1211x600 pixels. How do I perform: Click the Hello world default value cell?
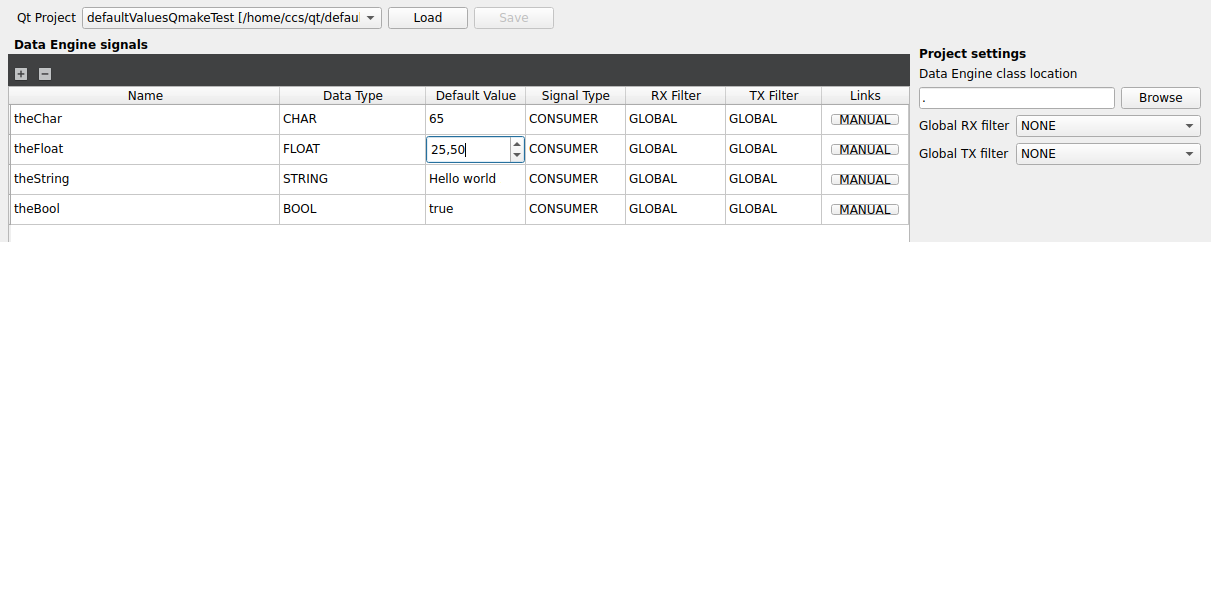pos(475,178)
